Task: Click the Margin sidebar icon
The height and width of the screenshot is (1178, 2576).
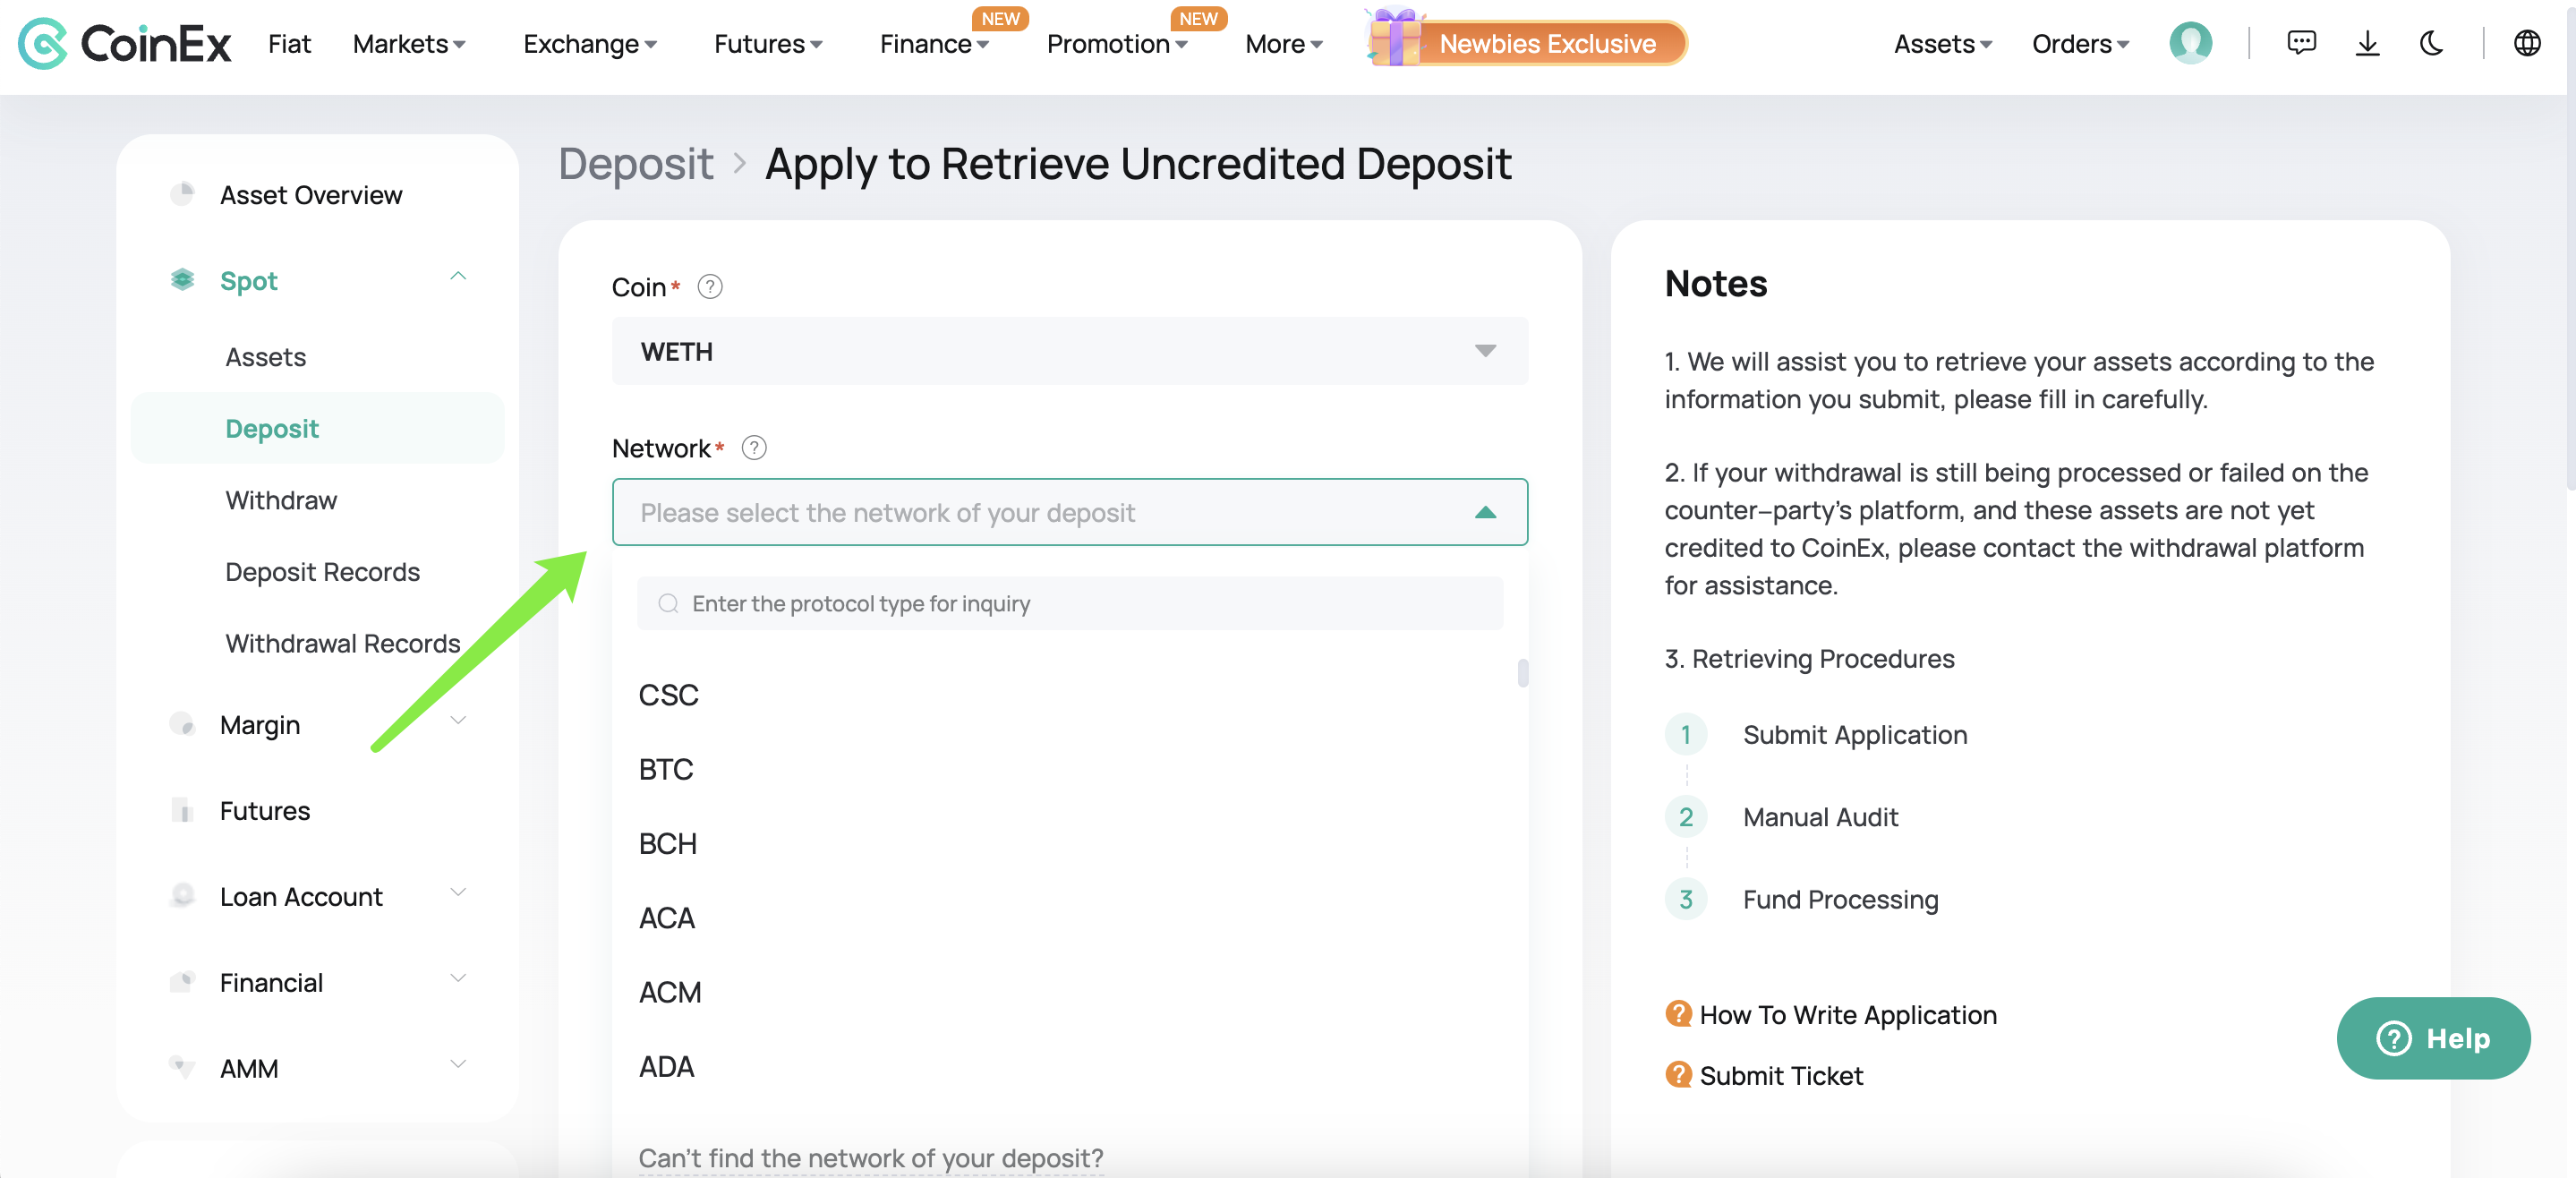Action: 182,724
